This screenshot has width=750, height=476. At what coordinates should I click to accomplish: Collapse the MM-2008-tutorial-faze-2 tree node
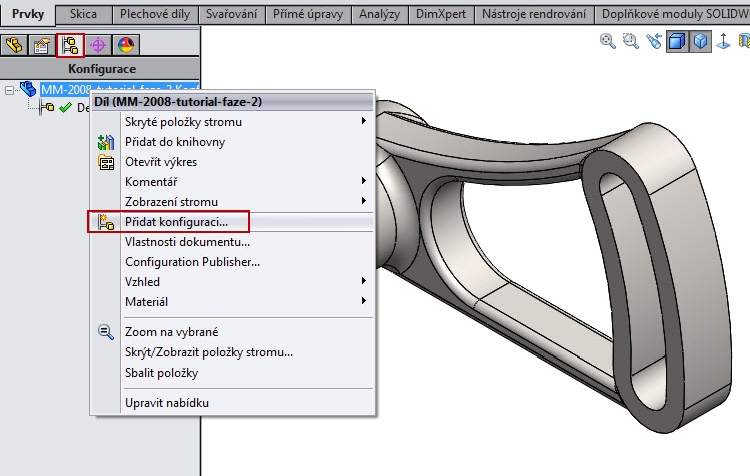pyautogui.click(x=10, y=90)
